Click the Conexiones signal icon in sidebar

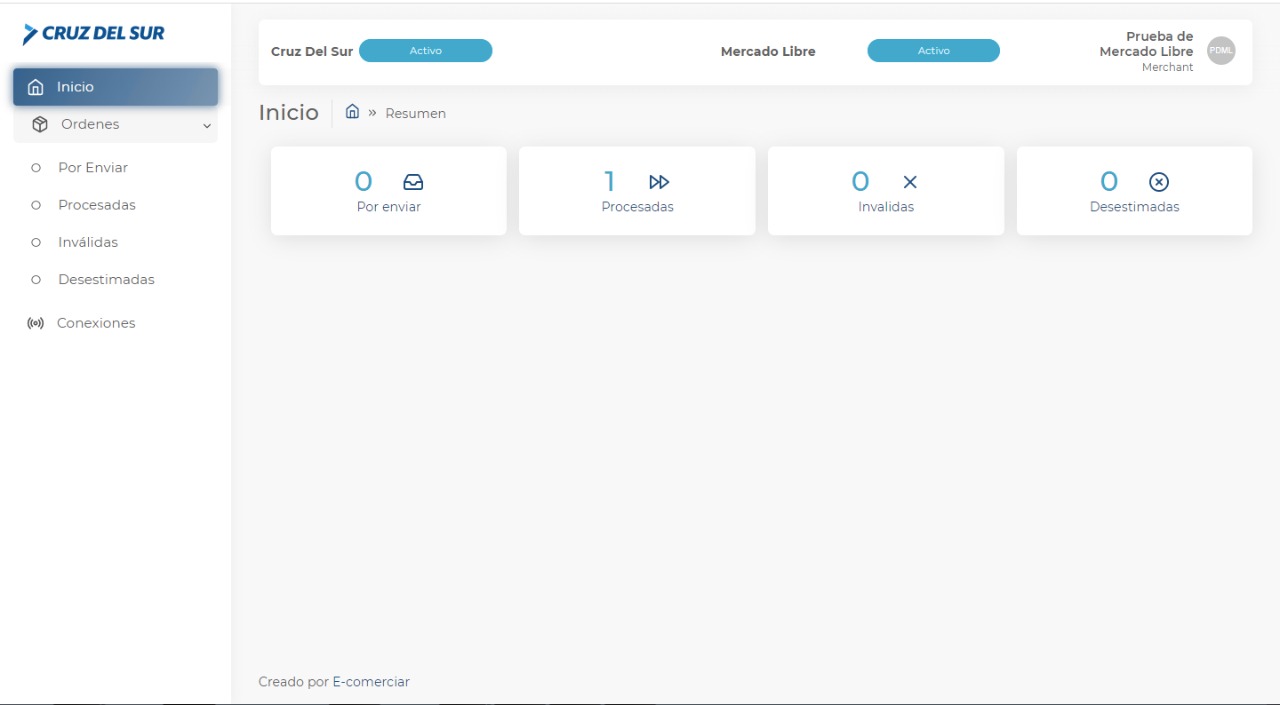tap(36, 324)
